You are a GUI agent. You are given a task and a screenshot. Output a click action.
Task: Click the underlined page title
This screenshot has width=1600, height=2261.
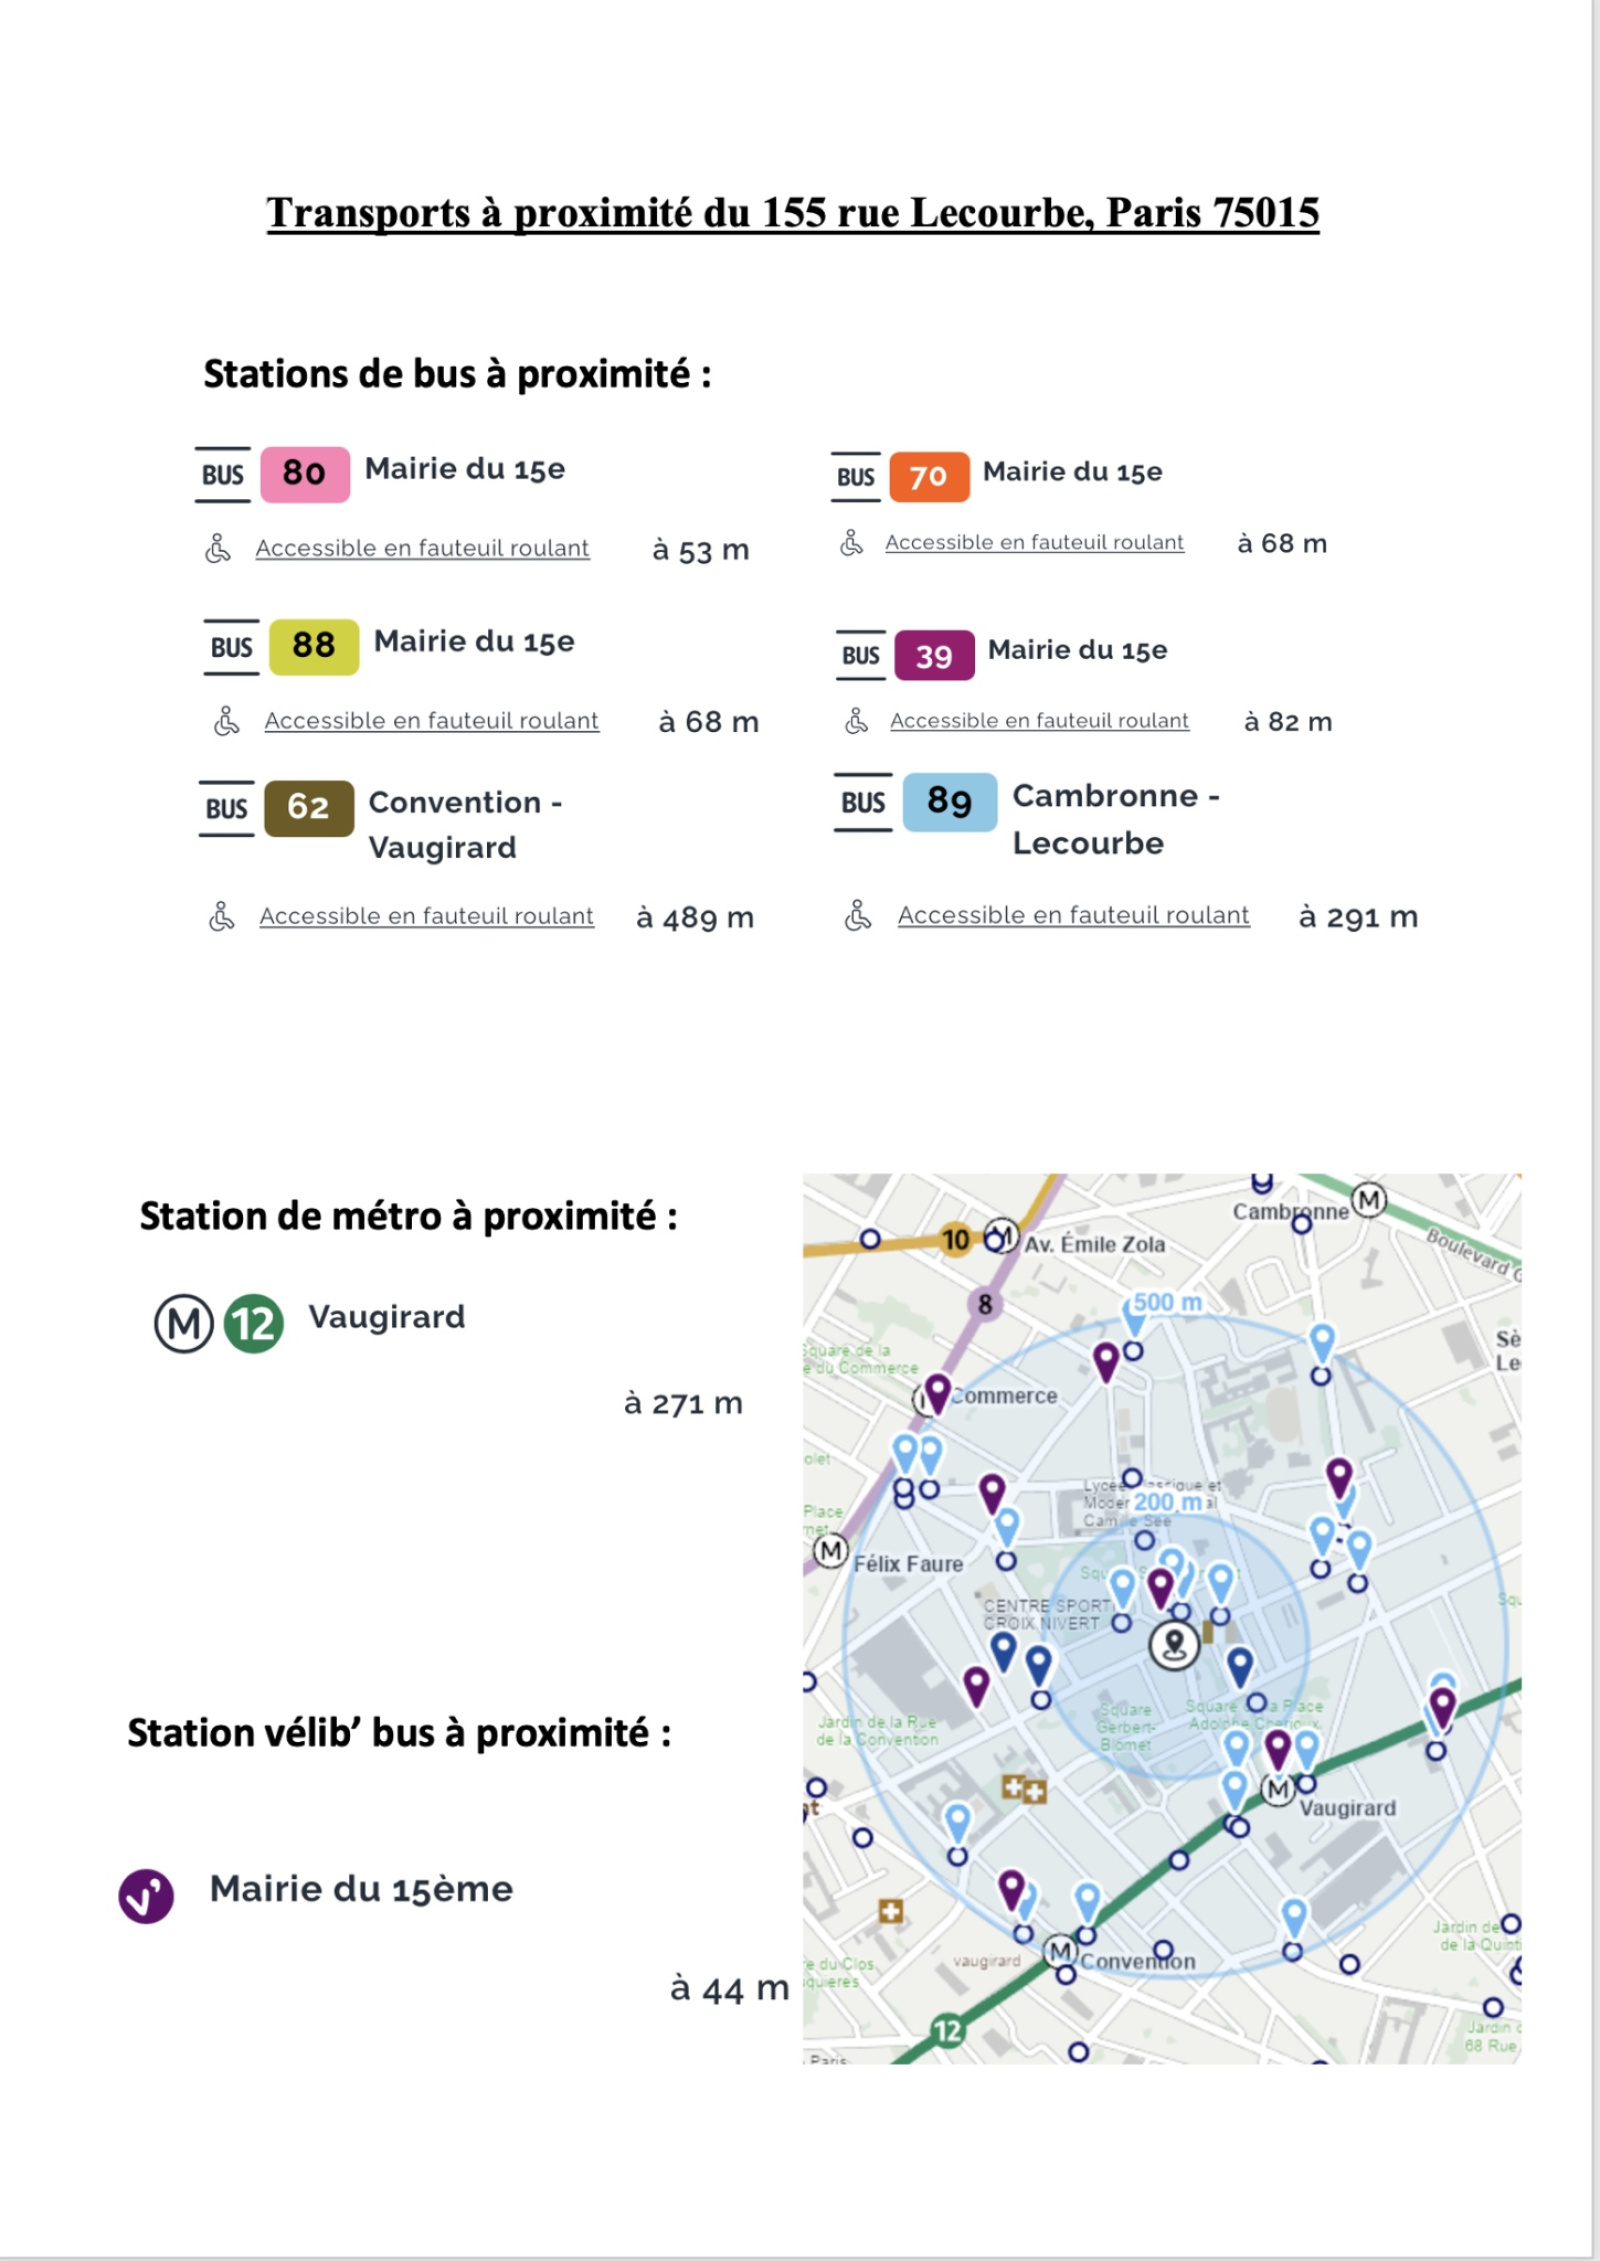pos(793,213)
